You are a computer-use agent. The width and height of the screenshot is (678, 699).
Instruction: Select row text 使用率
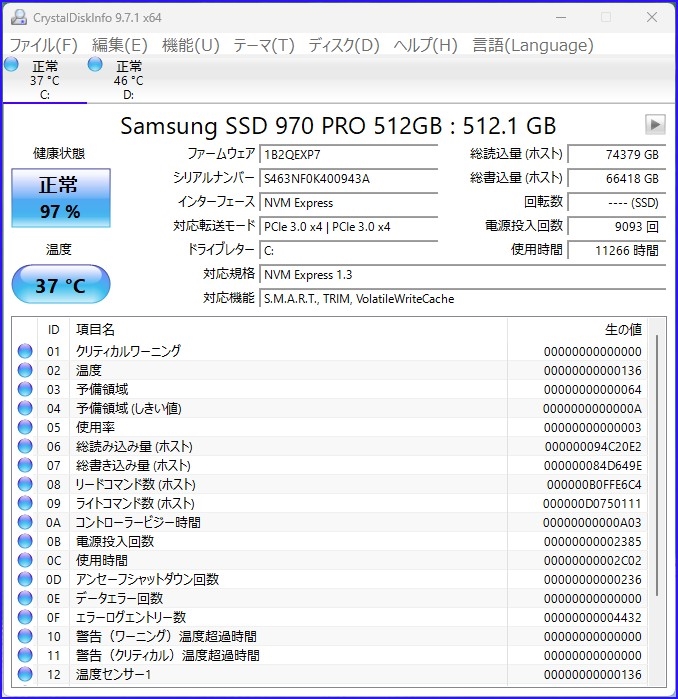(95, 428)
